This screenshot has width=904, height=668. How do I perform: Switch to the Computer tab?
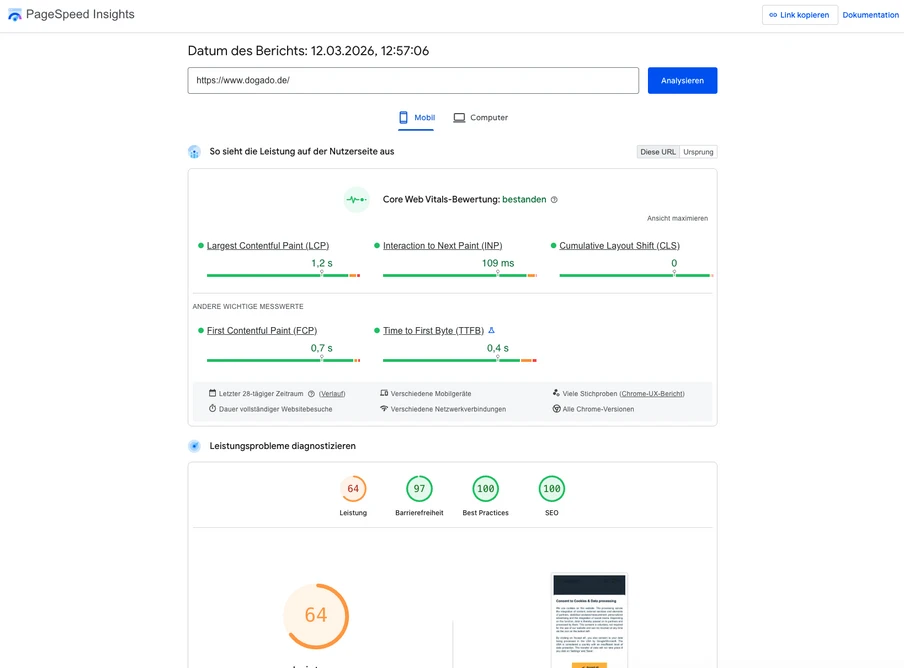pos(488,117)
